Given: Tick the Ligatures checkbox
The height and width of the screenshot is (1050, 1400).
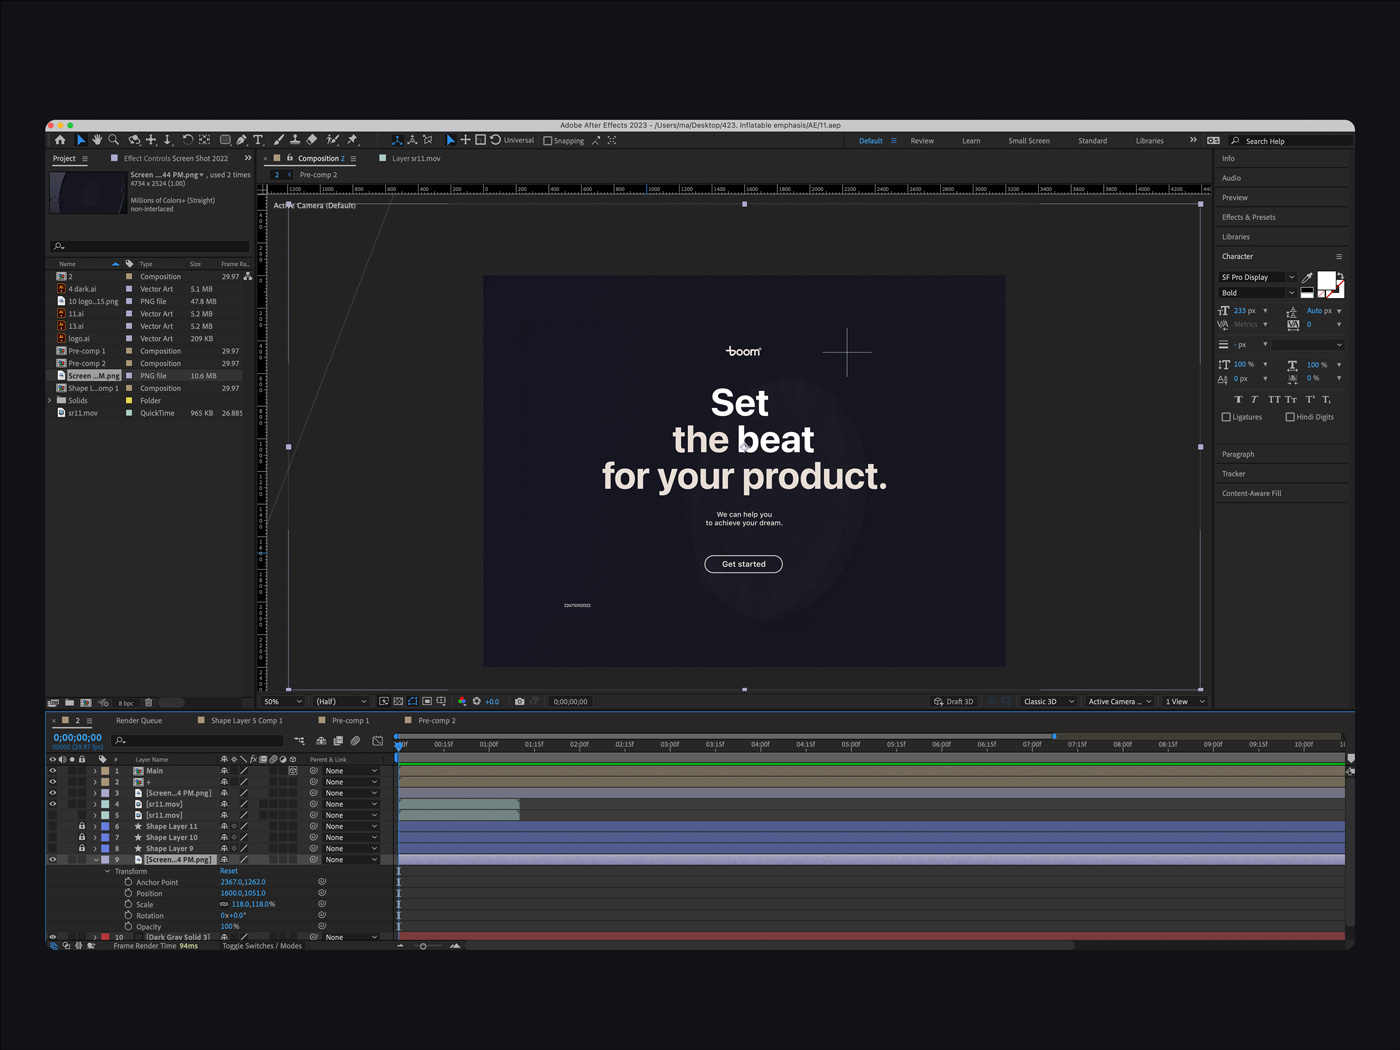Looking at the screenshot, I should tap(1226, 417).
